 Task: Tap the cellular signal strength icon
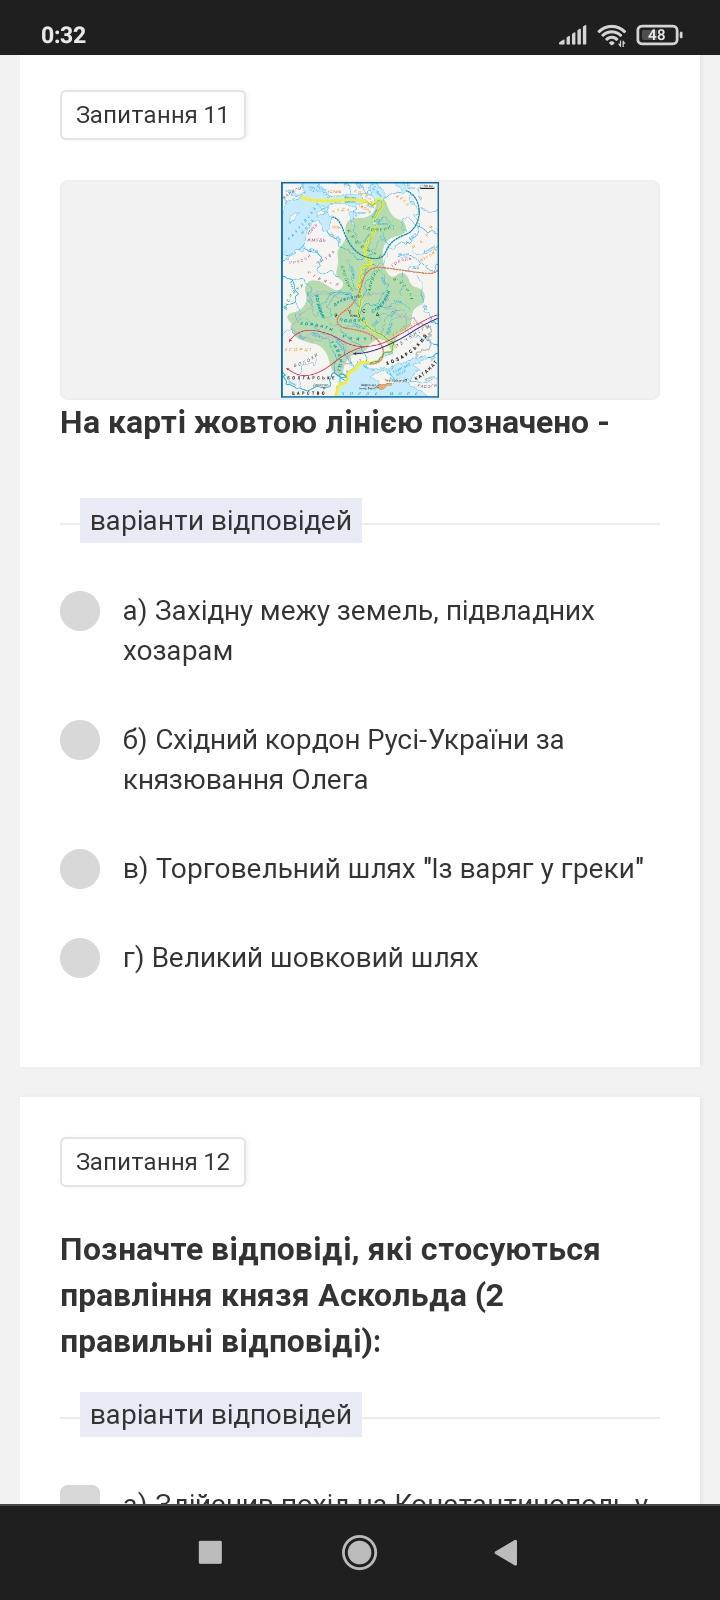click(572, 36)
